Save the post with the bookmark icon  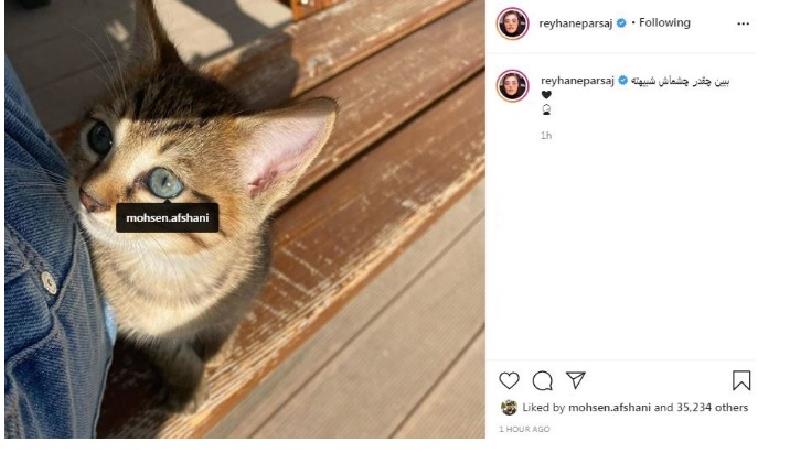pyautogui.click(x=741, y=380)
